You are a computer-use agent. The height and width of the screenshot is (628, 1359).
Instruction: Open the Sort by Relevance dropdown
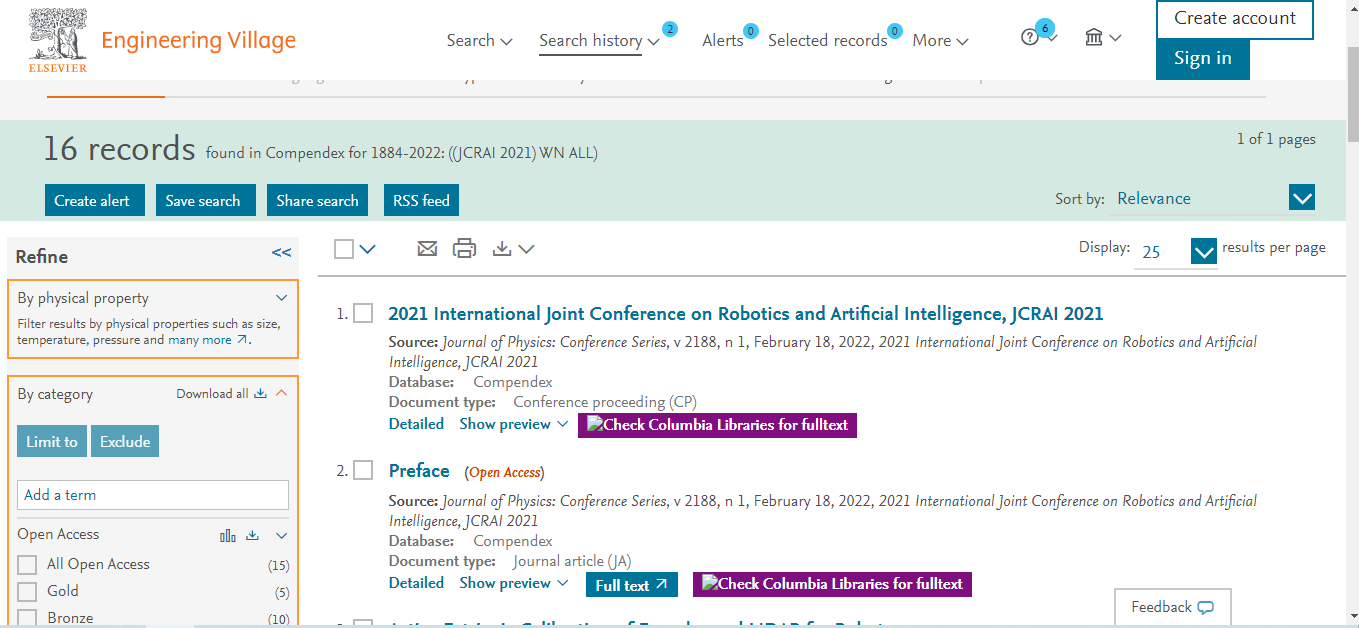(x=1301, y=198)
